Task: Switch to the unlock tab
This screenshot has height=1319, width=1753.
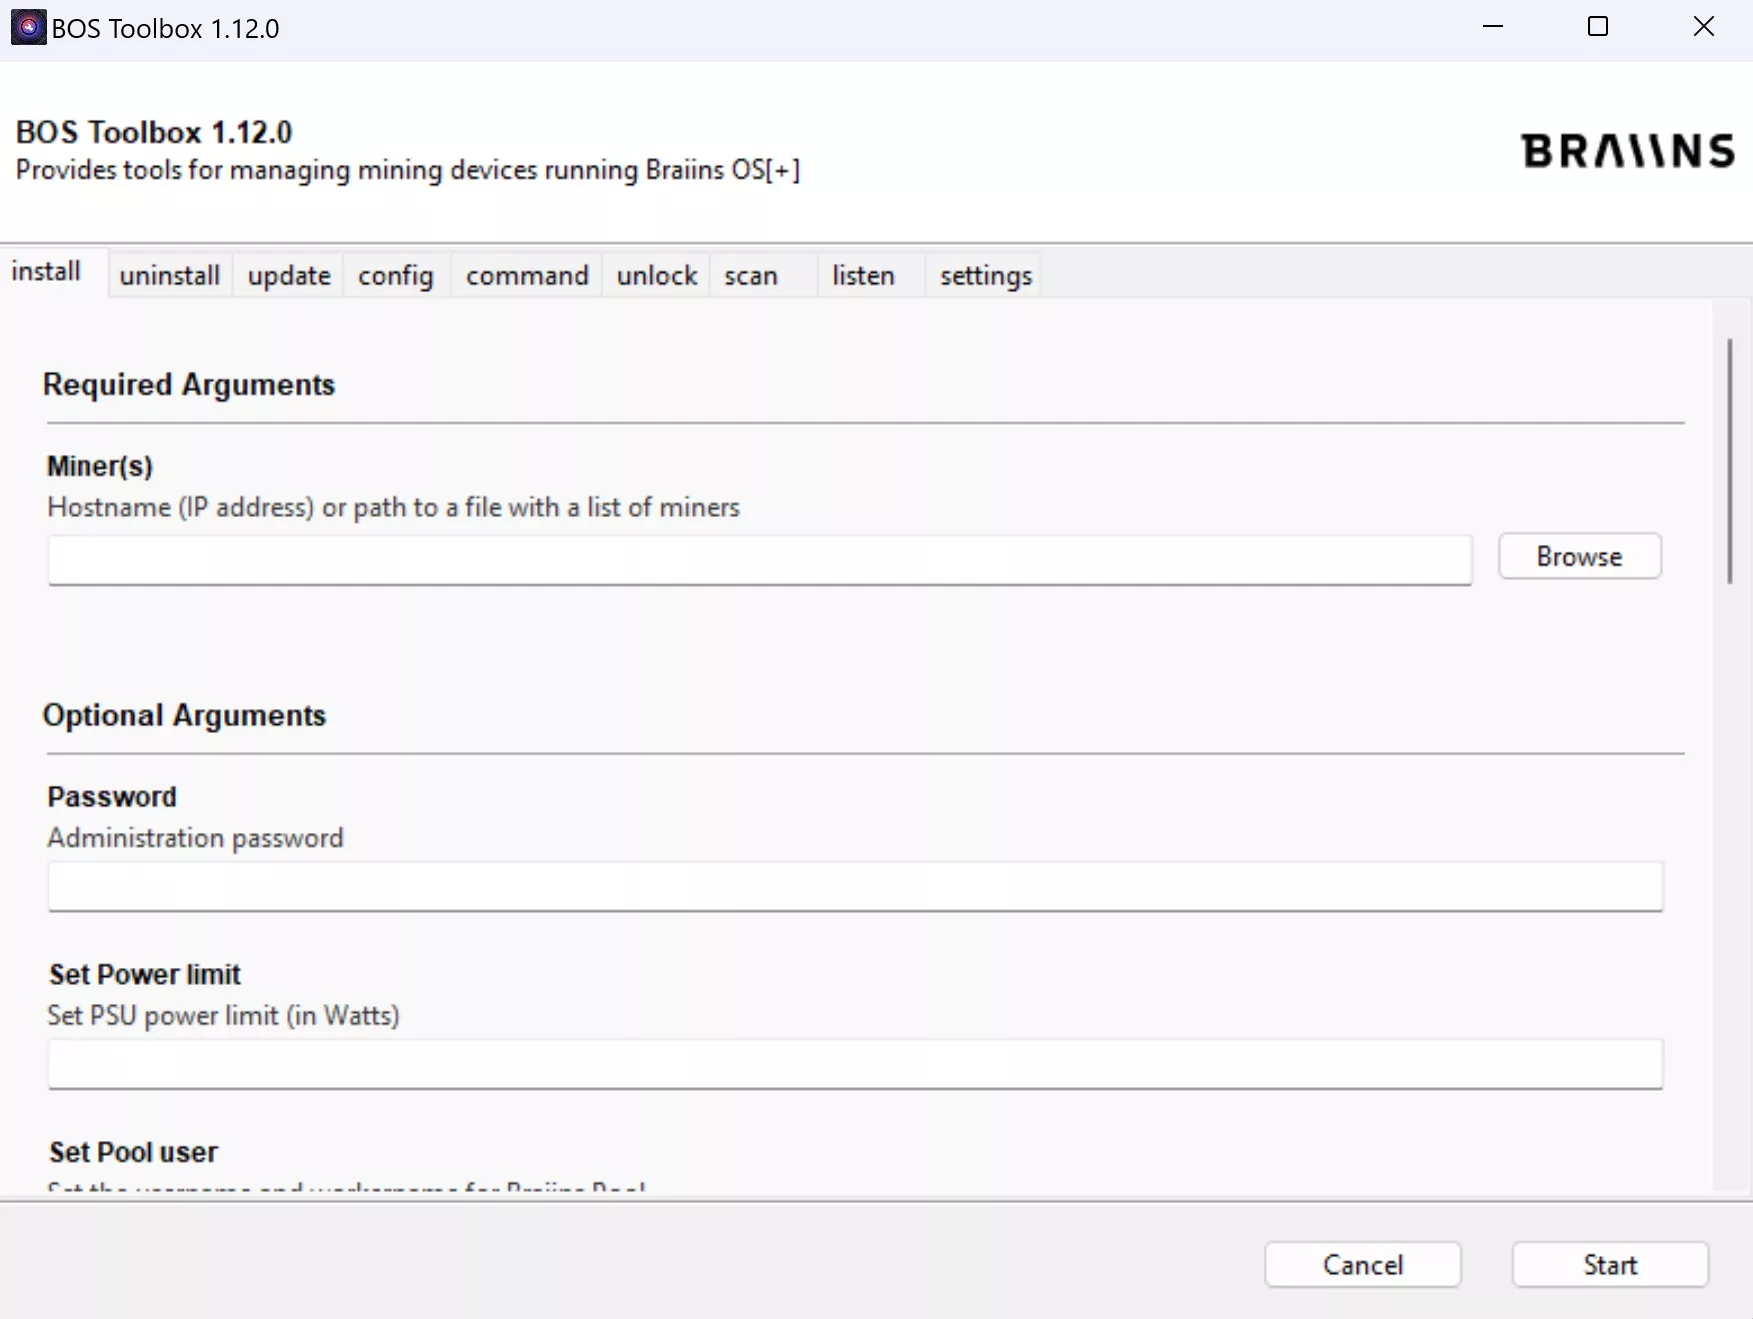Action: [657, 276]
